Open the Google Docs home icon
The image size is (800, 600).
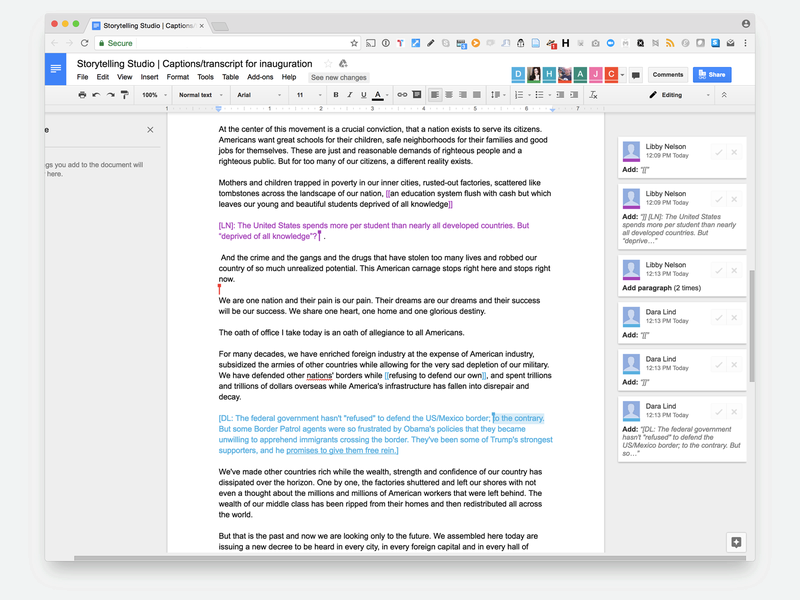click(56, 69)
